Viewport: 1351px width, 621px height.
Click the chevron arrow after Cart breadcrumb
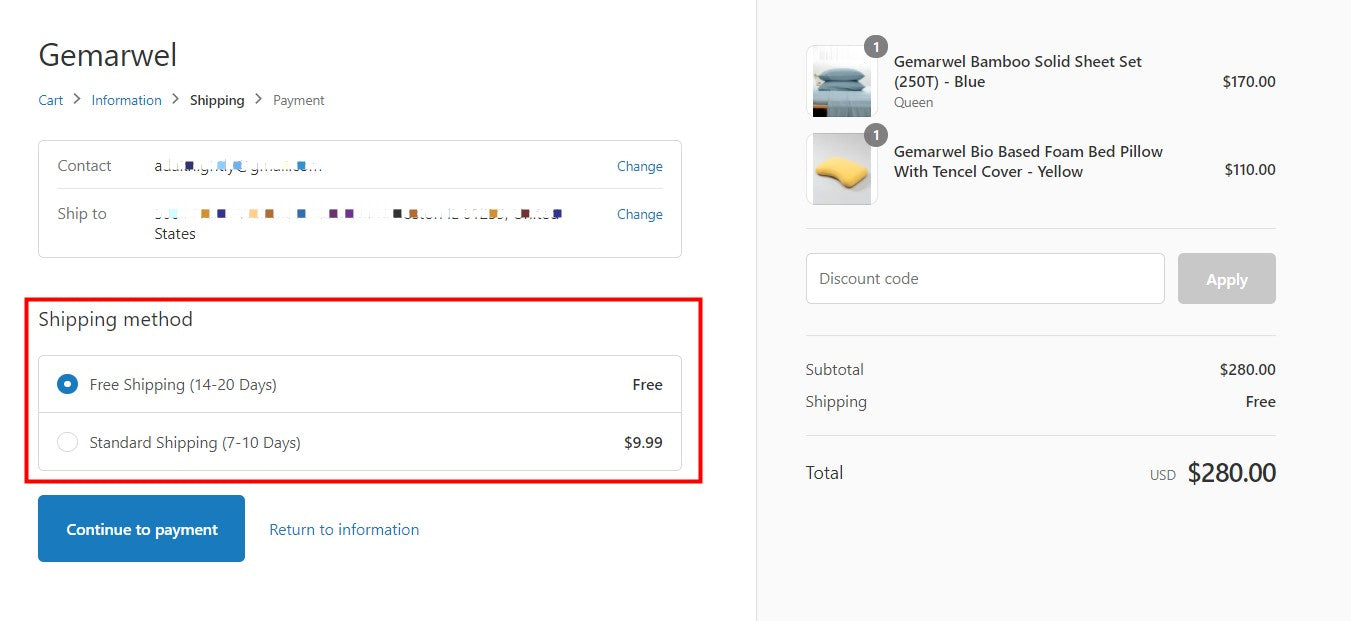pos(77,99)
